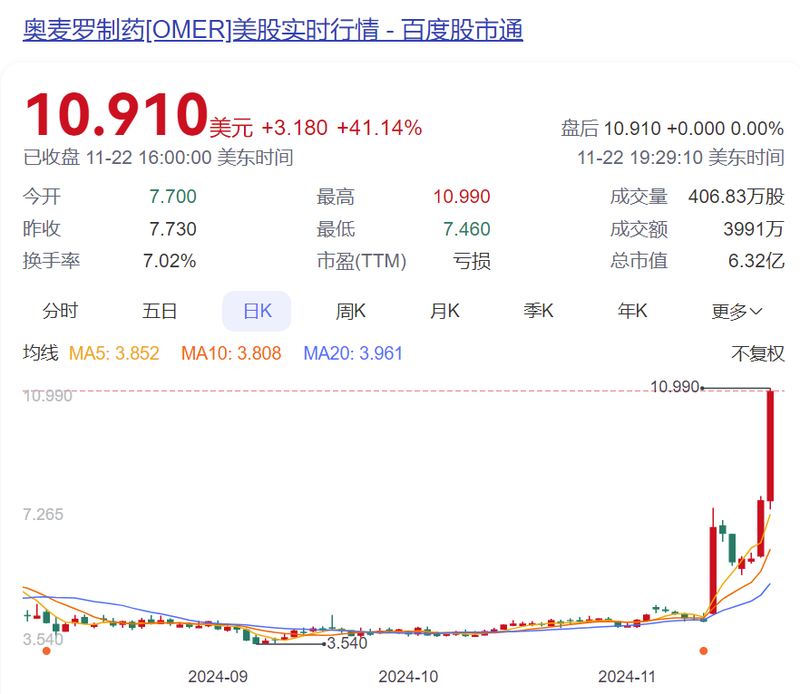Click the MA20 moving average label
The width and height of the screenshot is (800, 694).
pyautogui.click(x=353, y=353)
